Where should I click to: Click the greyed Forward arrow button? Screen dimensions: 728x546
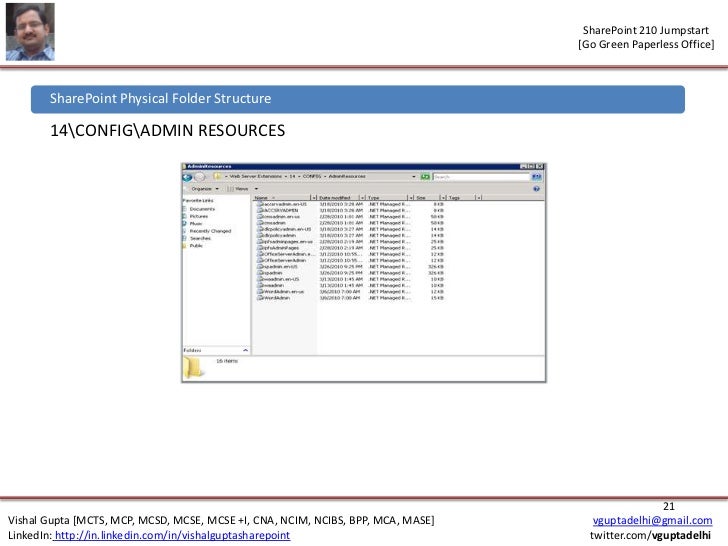point(200,177)
